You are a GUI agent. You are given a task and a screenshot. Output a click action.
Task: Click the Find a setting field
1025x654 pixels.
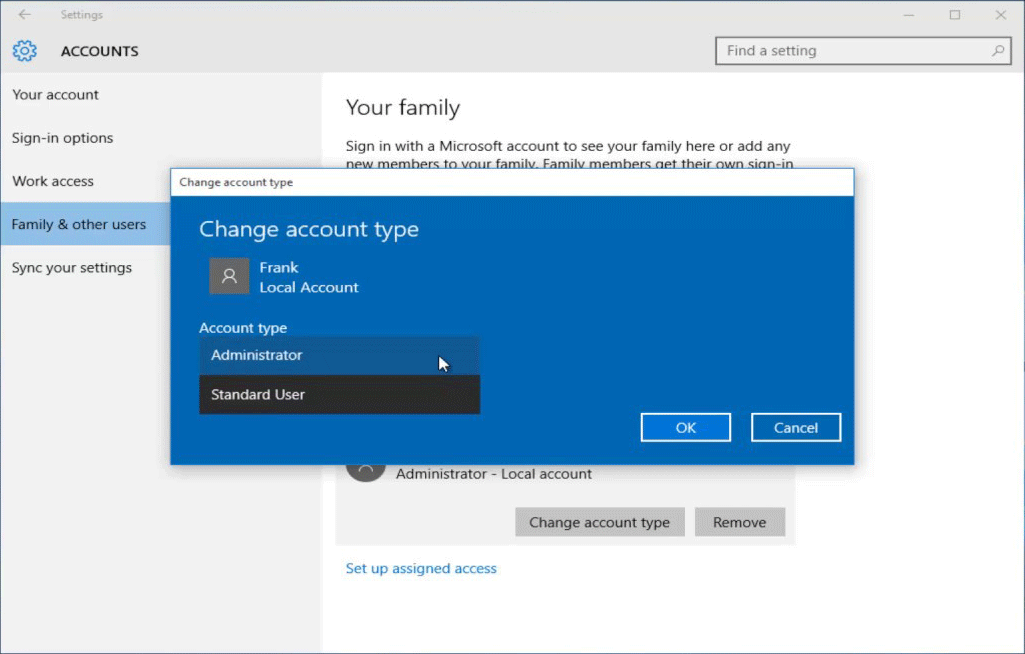point(863,50)
